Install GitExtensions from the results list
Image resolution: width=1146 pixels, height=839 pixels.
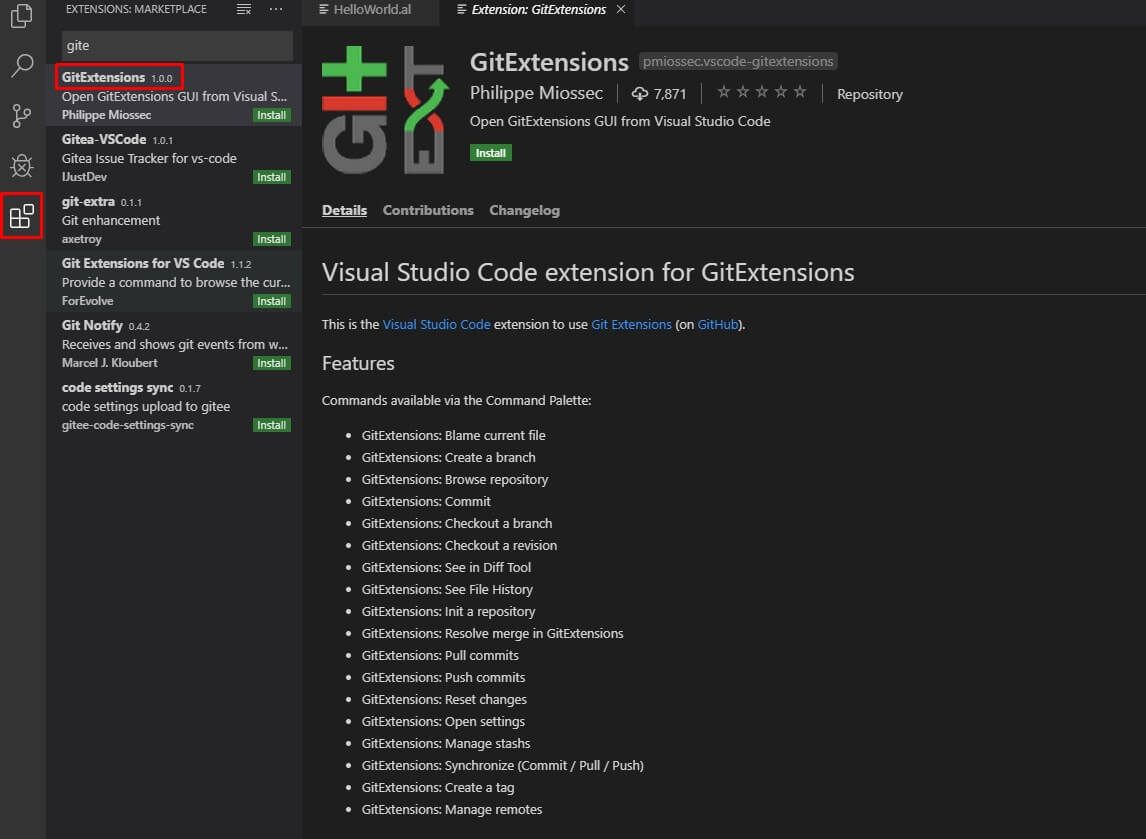(x=272, y=115)
